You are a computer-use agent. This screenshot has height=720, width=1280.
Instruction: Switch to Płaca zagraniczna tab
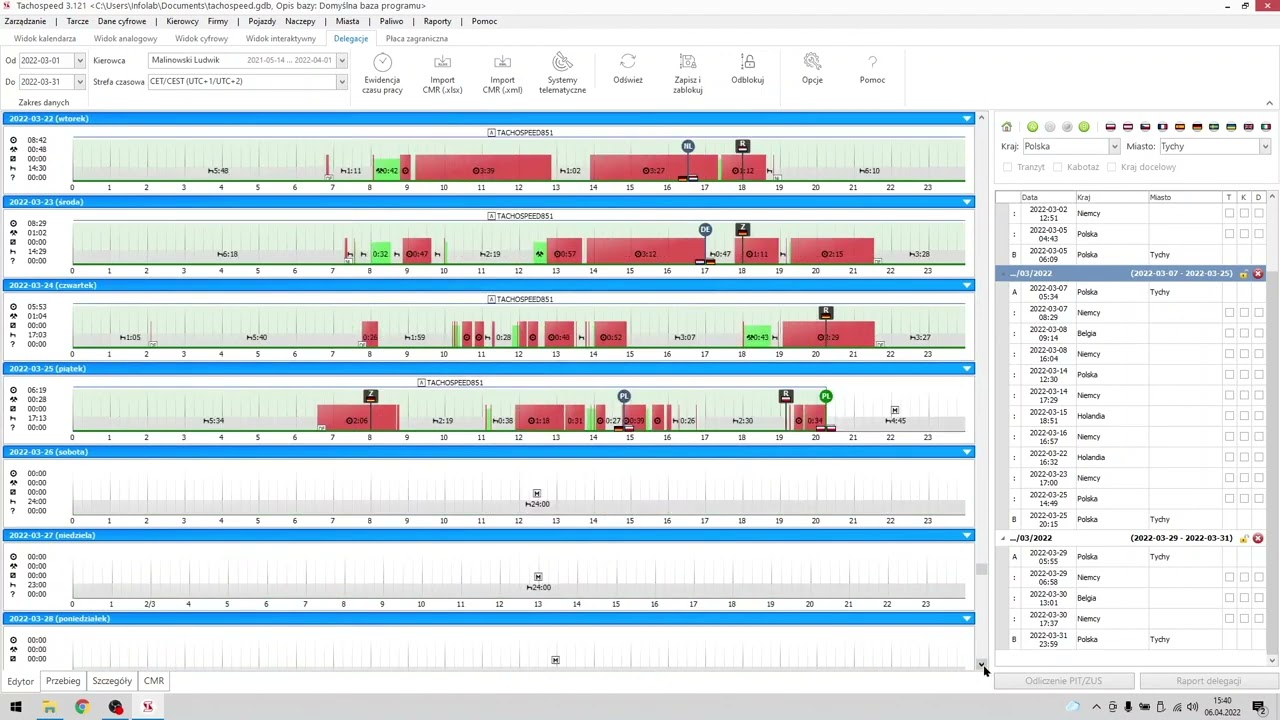[417, 38]
